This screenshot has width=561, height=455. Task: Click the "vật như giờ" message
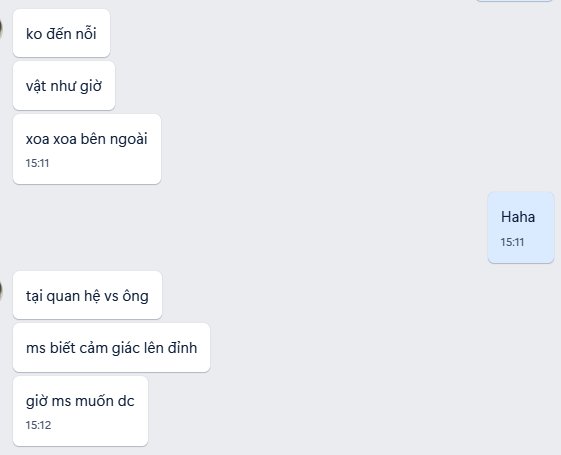pos(64,85)
